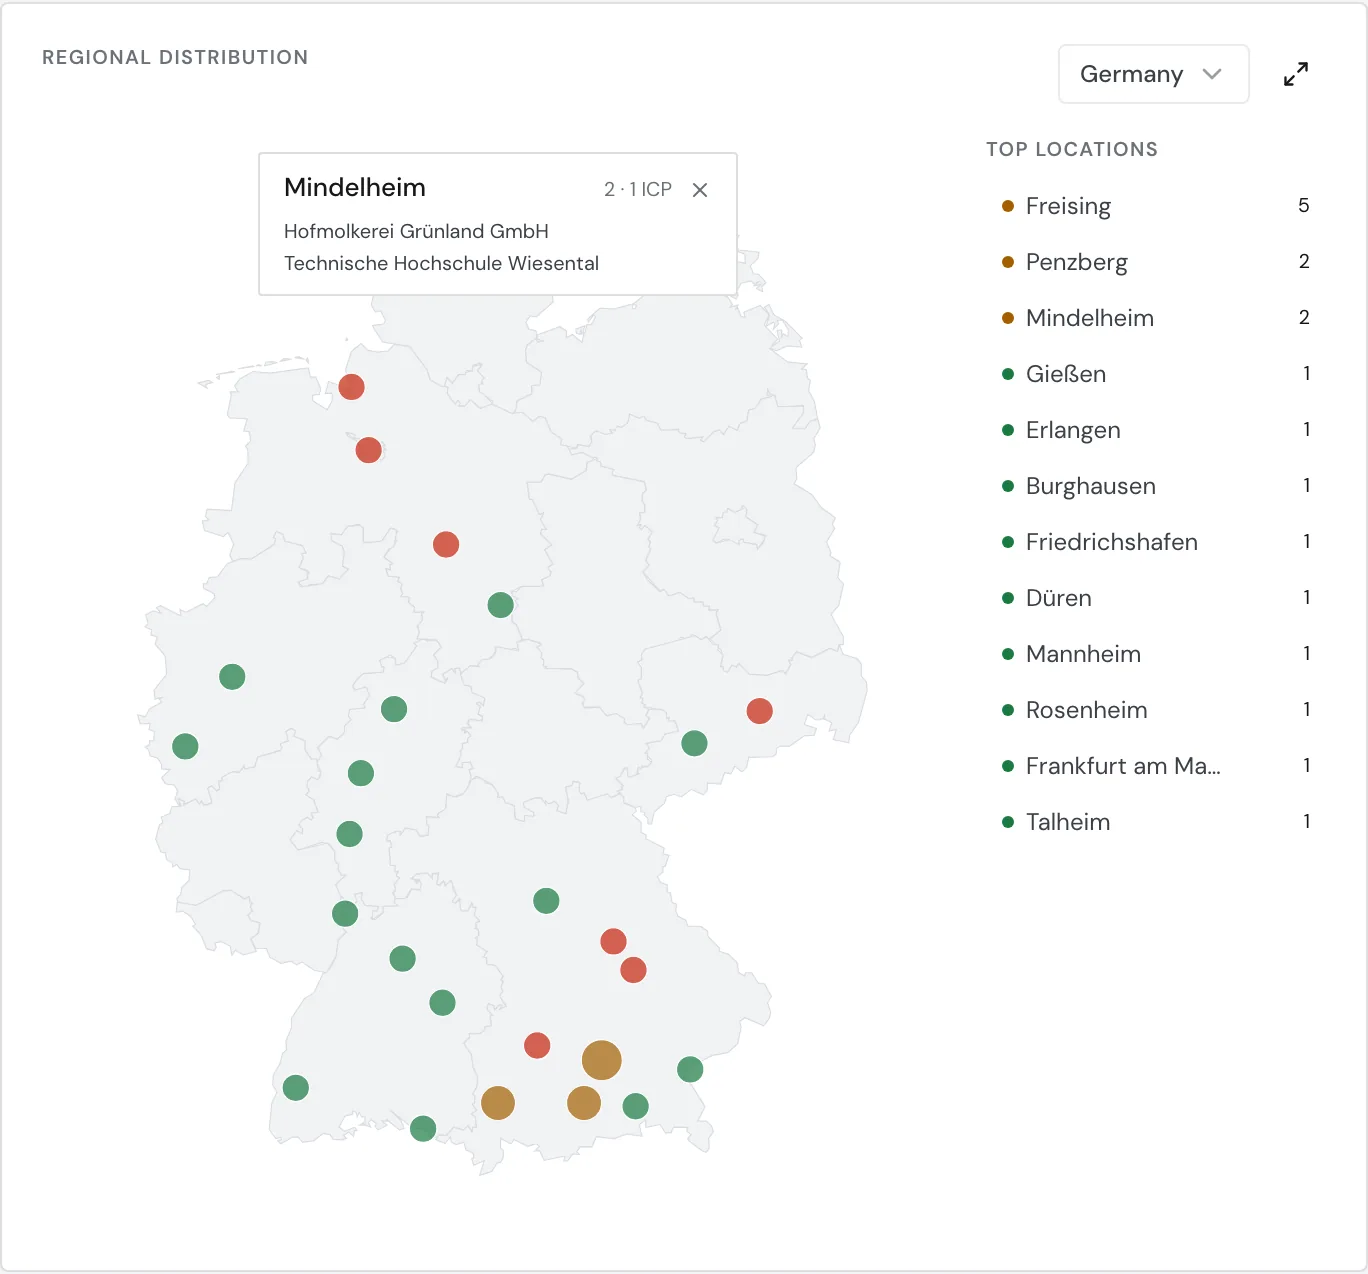Click the Freising count value 5
Viewport: 1368px width, 1274px height.
1303,205
